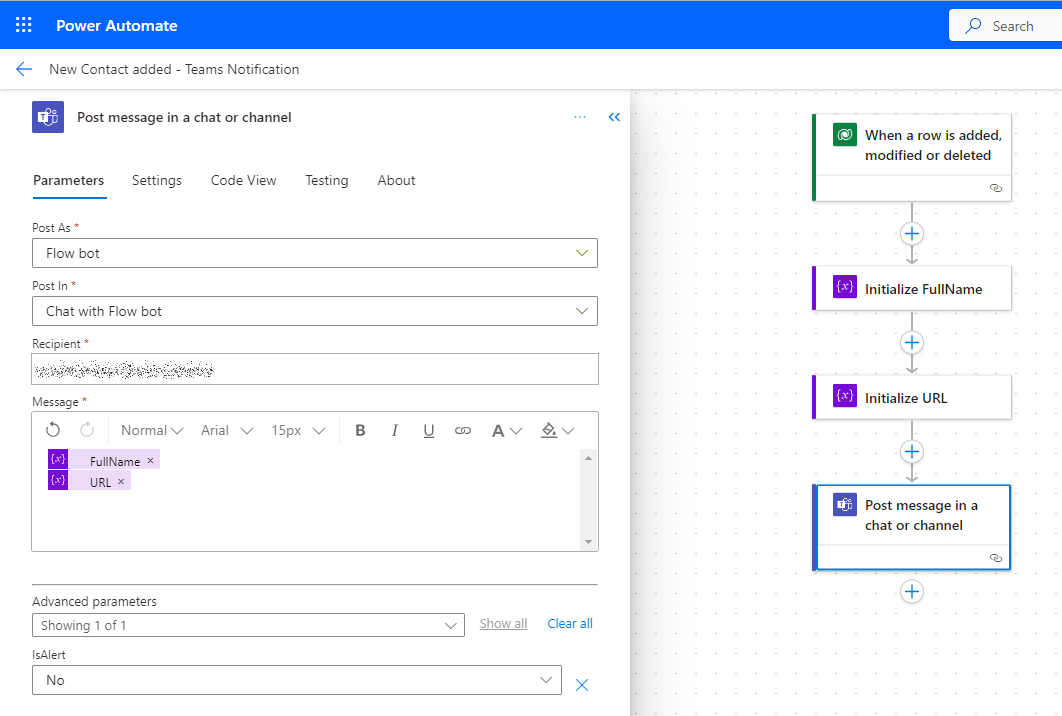
Task: Collapse the action panel with double chevron
Action: 614,117
